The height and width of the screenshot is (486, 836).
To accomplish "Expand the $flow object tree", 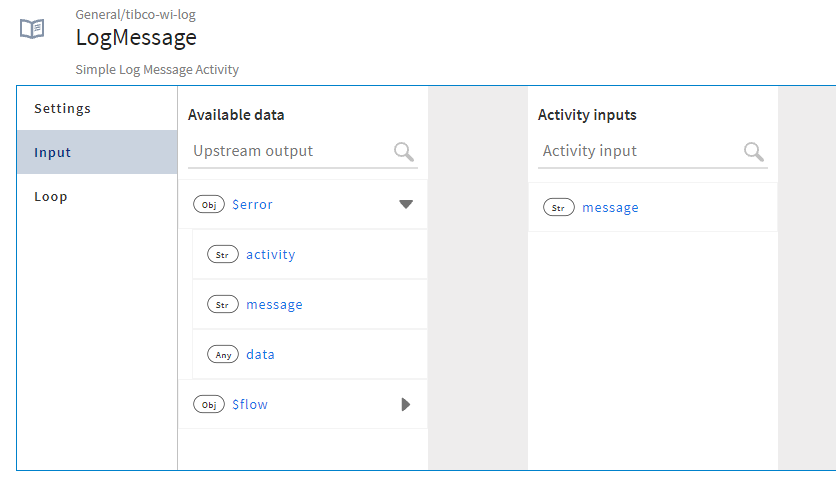I will pyautogui.click(x=405, y=404).
